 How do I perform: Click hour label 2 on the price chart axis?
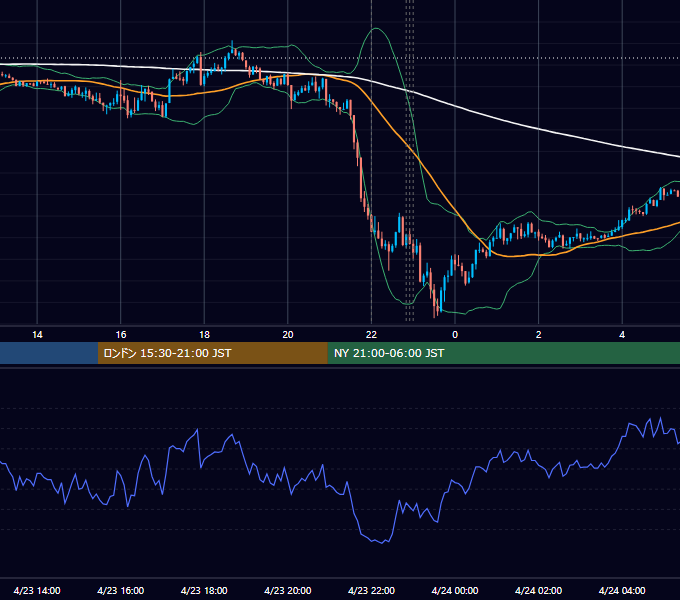(539, 335)
